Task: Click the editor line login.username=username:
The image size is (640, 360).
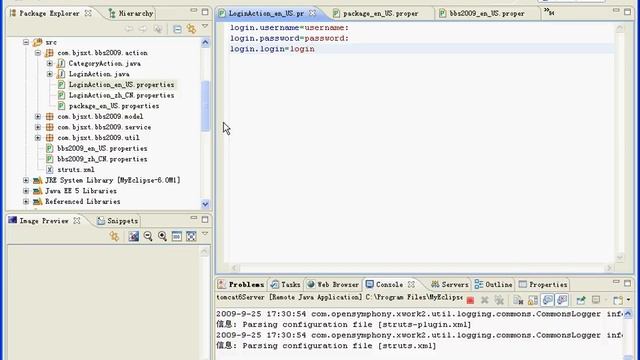Action: pyautogui.click(x=289, y=27)
